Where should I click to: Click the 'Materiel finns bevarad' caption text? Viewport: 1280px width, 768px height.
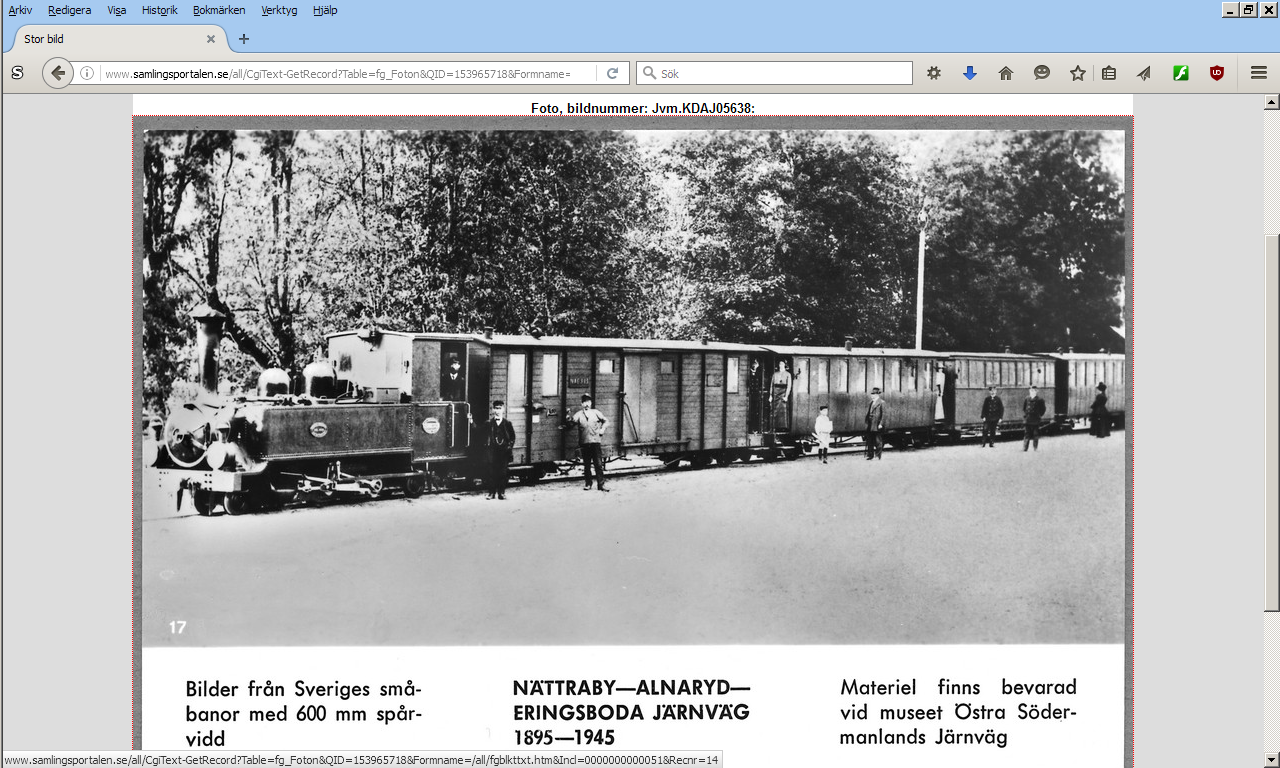pos(958,687)
